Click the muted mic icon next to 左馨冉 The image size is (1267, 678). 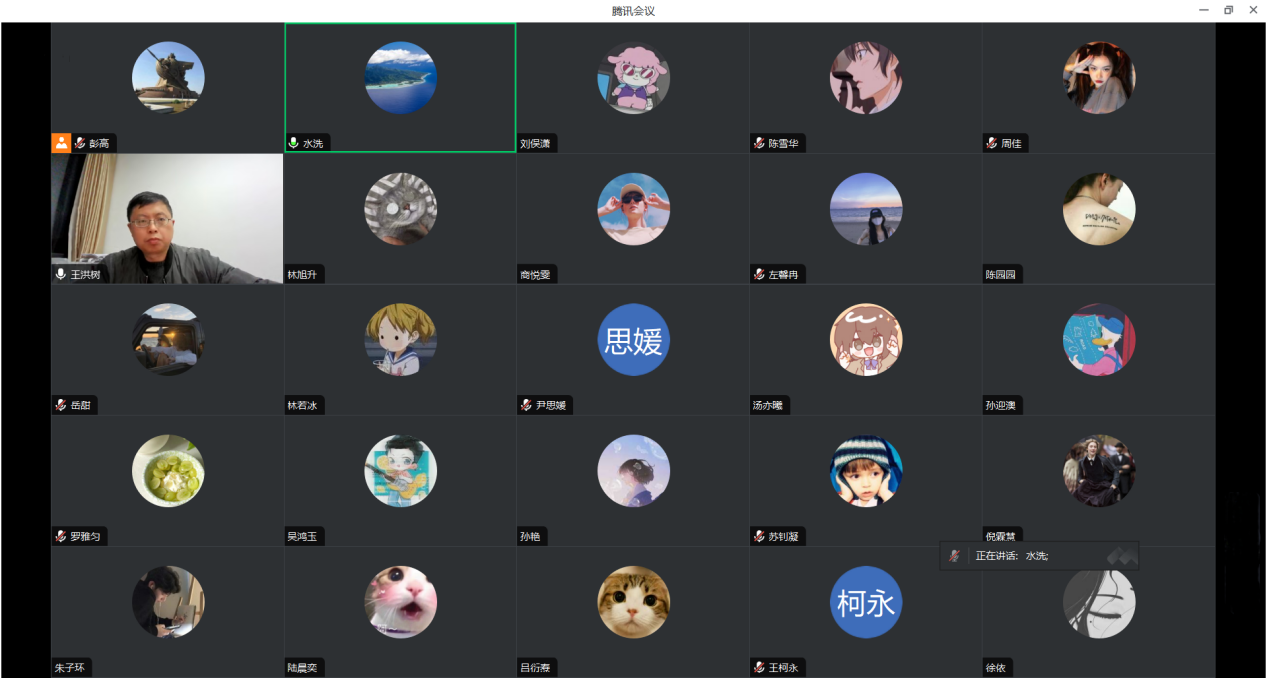[x=760, y=275]
